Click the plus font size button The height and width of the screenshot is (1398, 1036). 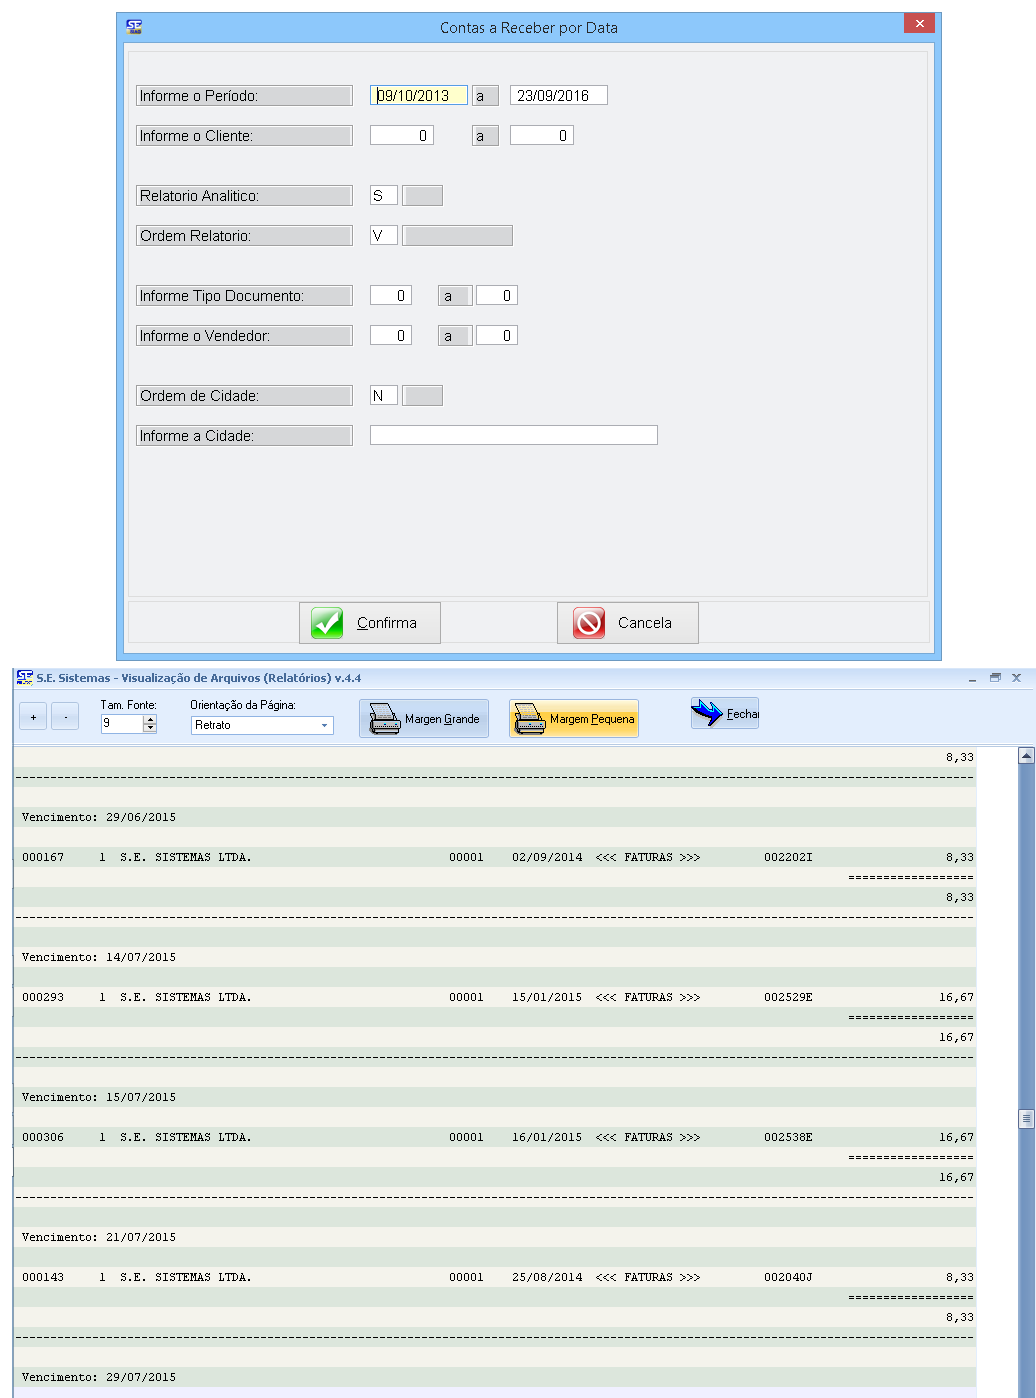pyautogui.click(x=33, y=717)
